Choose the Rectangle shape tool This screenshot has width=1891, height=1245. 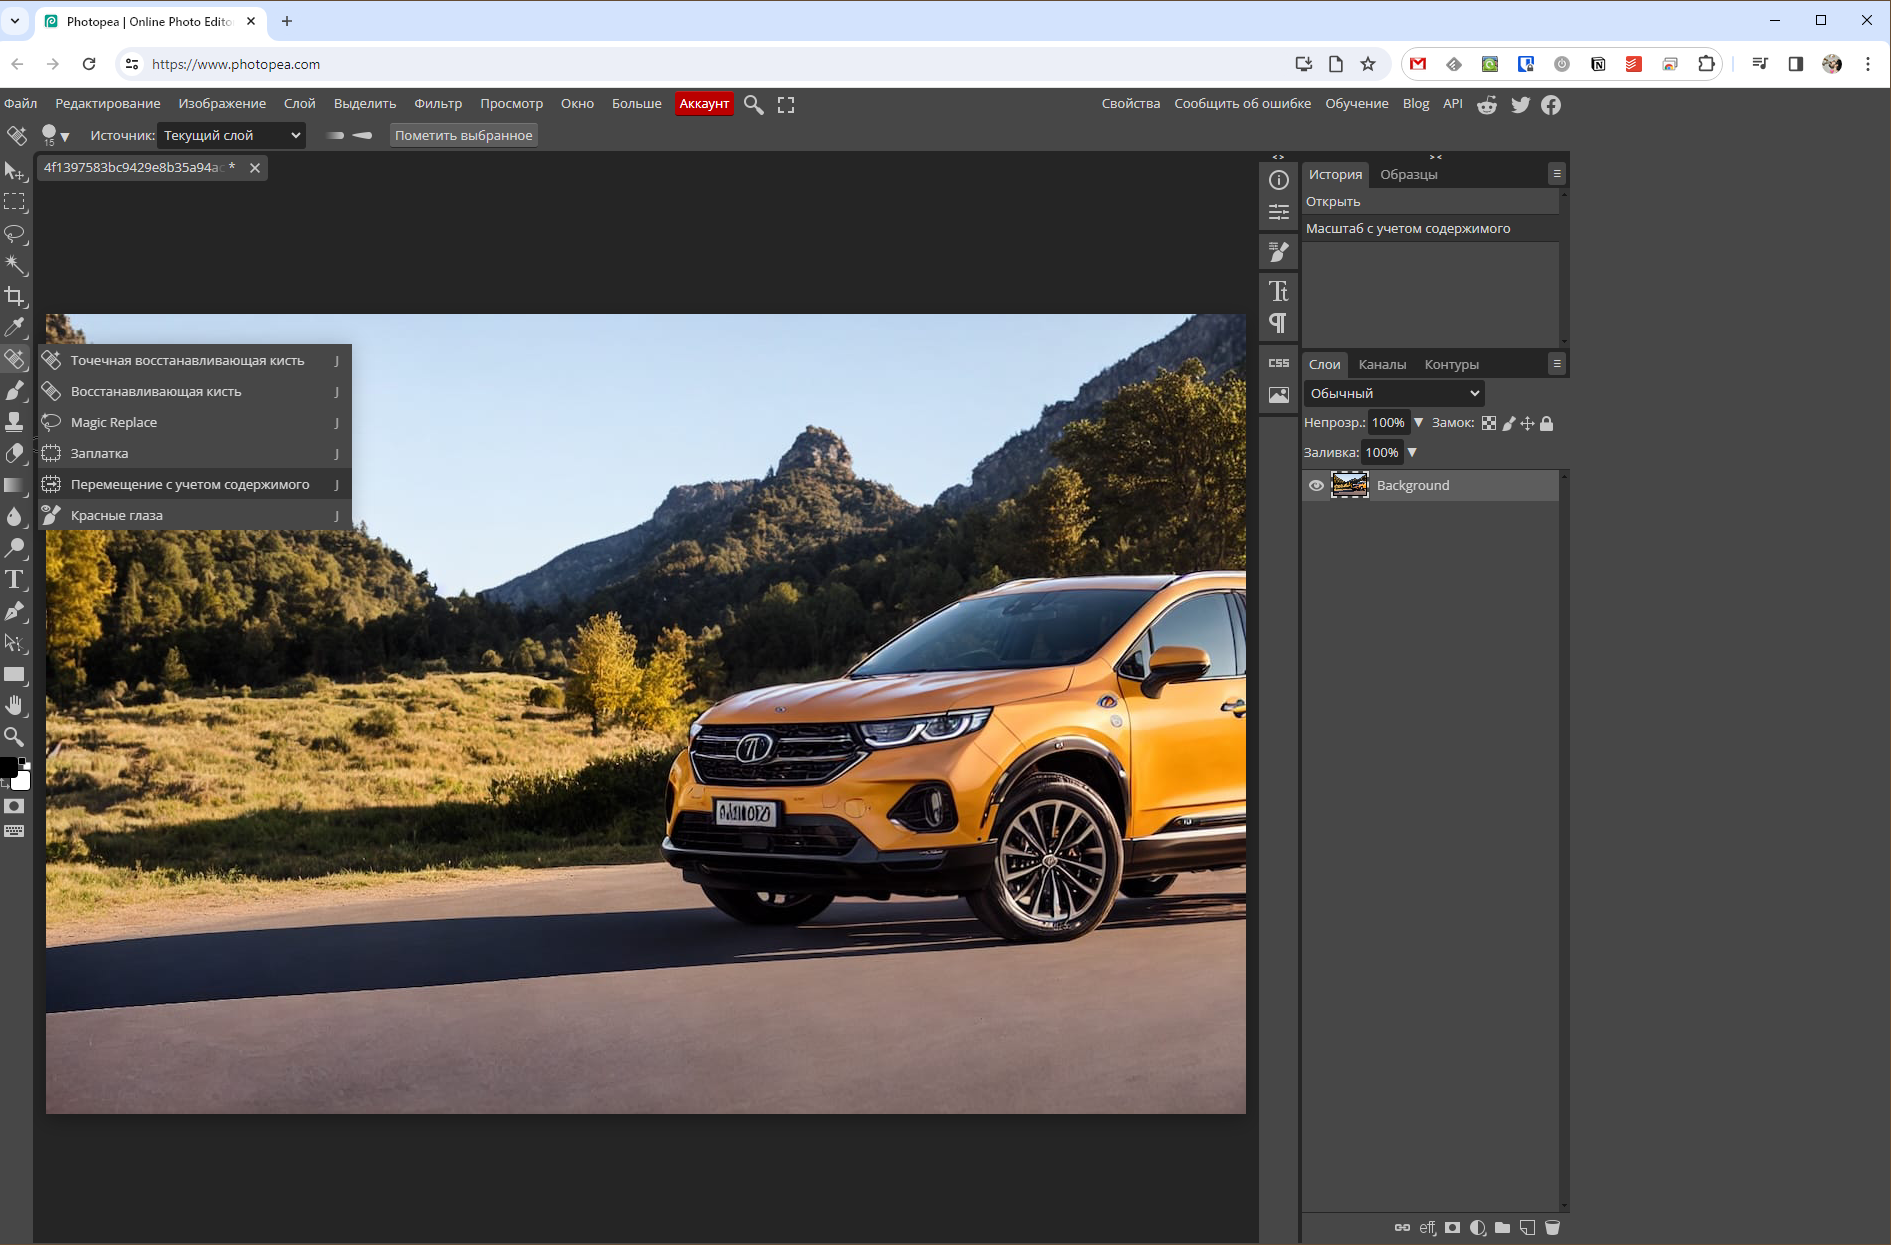pos(15,674)
